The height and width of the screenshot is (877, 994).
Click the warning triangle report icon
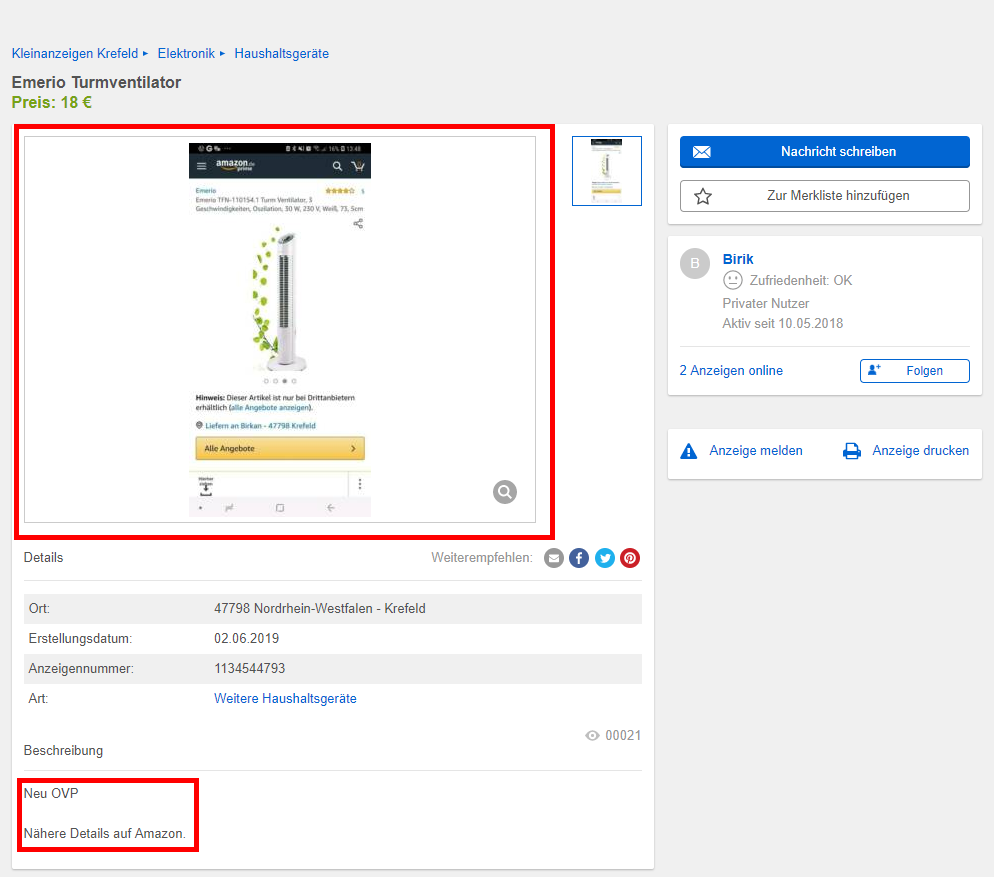point(688,451)
